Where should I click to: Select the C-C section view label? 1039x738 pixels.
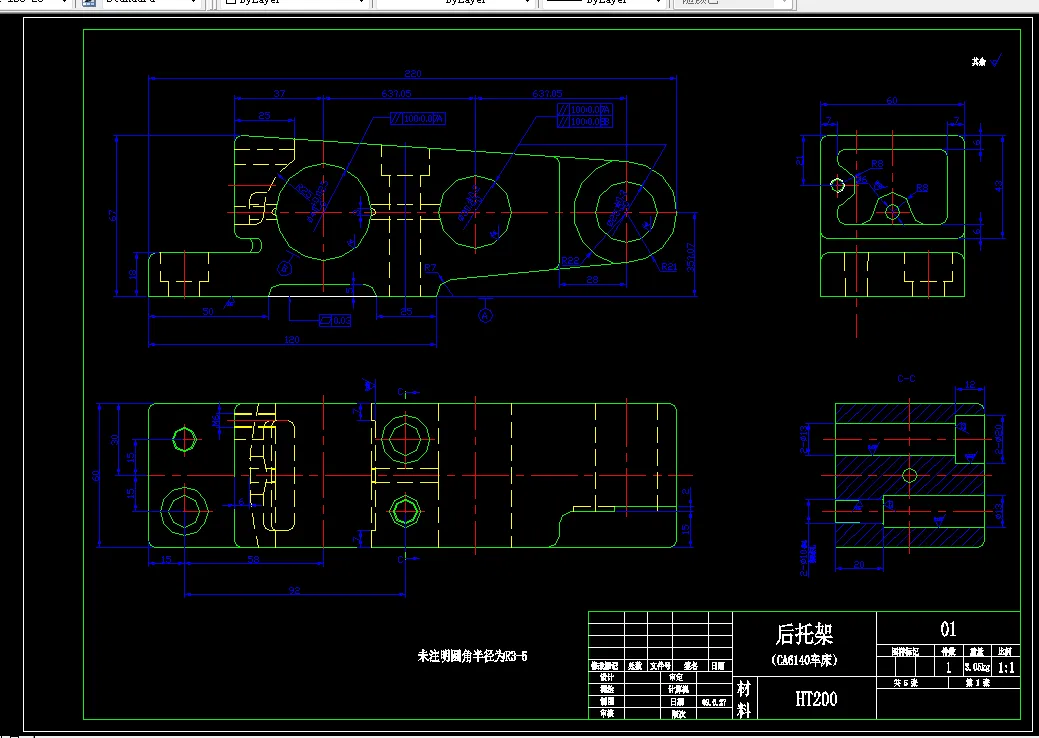(906, 379)
